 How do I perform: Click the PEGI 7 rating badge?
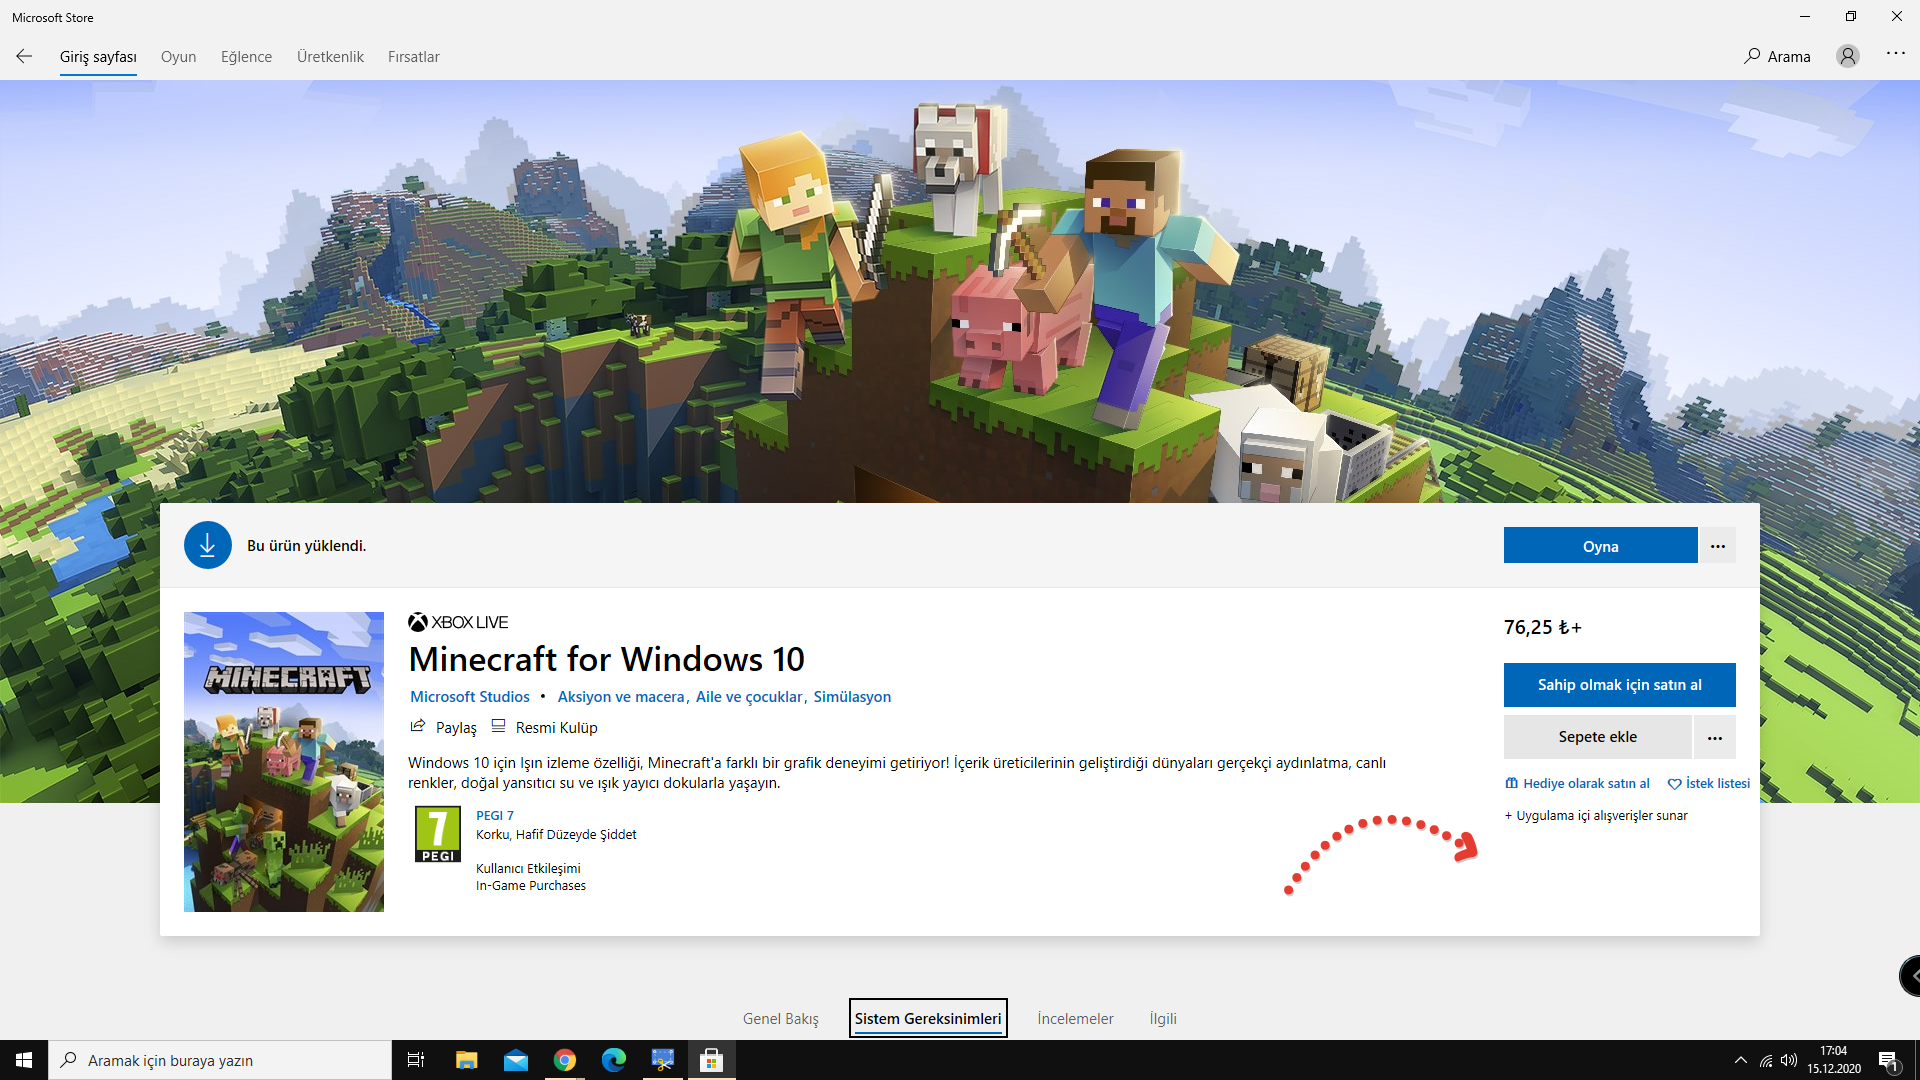[438, 834]
